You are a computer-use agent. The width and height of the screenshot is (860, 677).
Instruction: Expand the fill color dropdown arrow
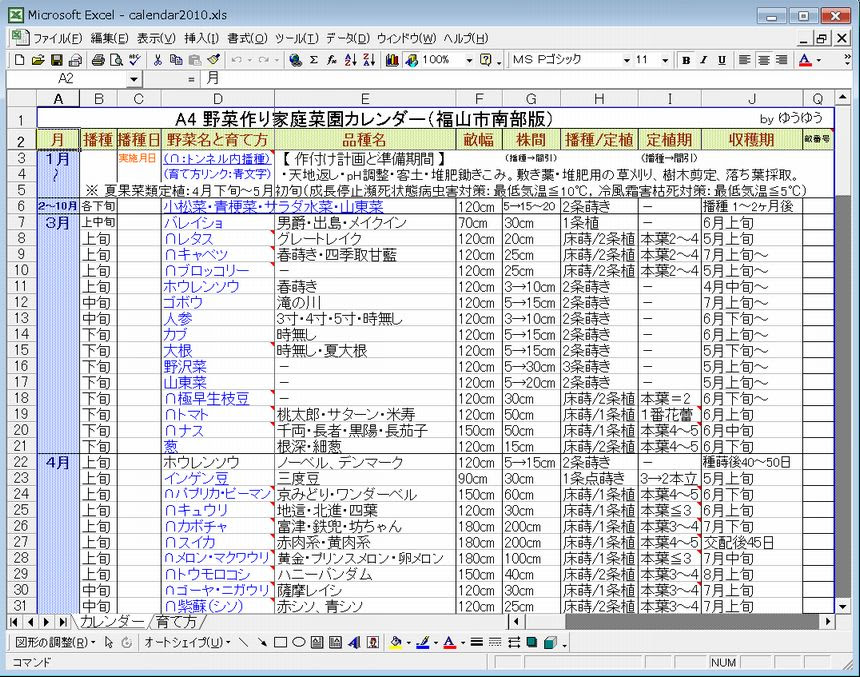409,642
